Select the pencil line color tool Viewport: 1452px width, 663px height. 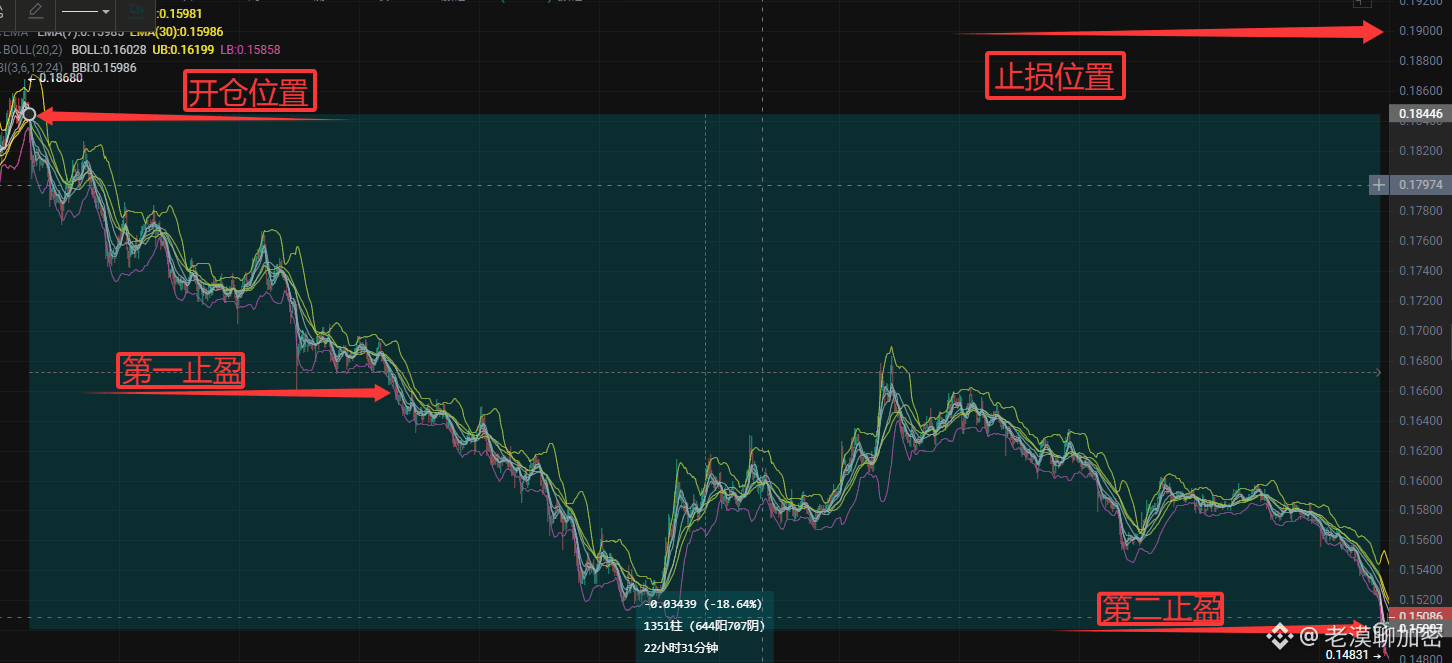tap(36, 12)
